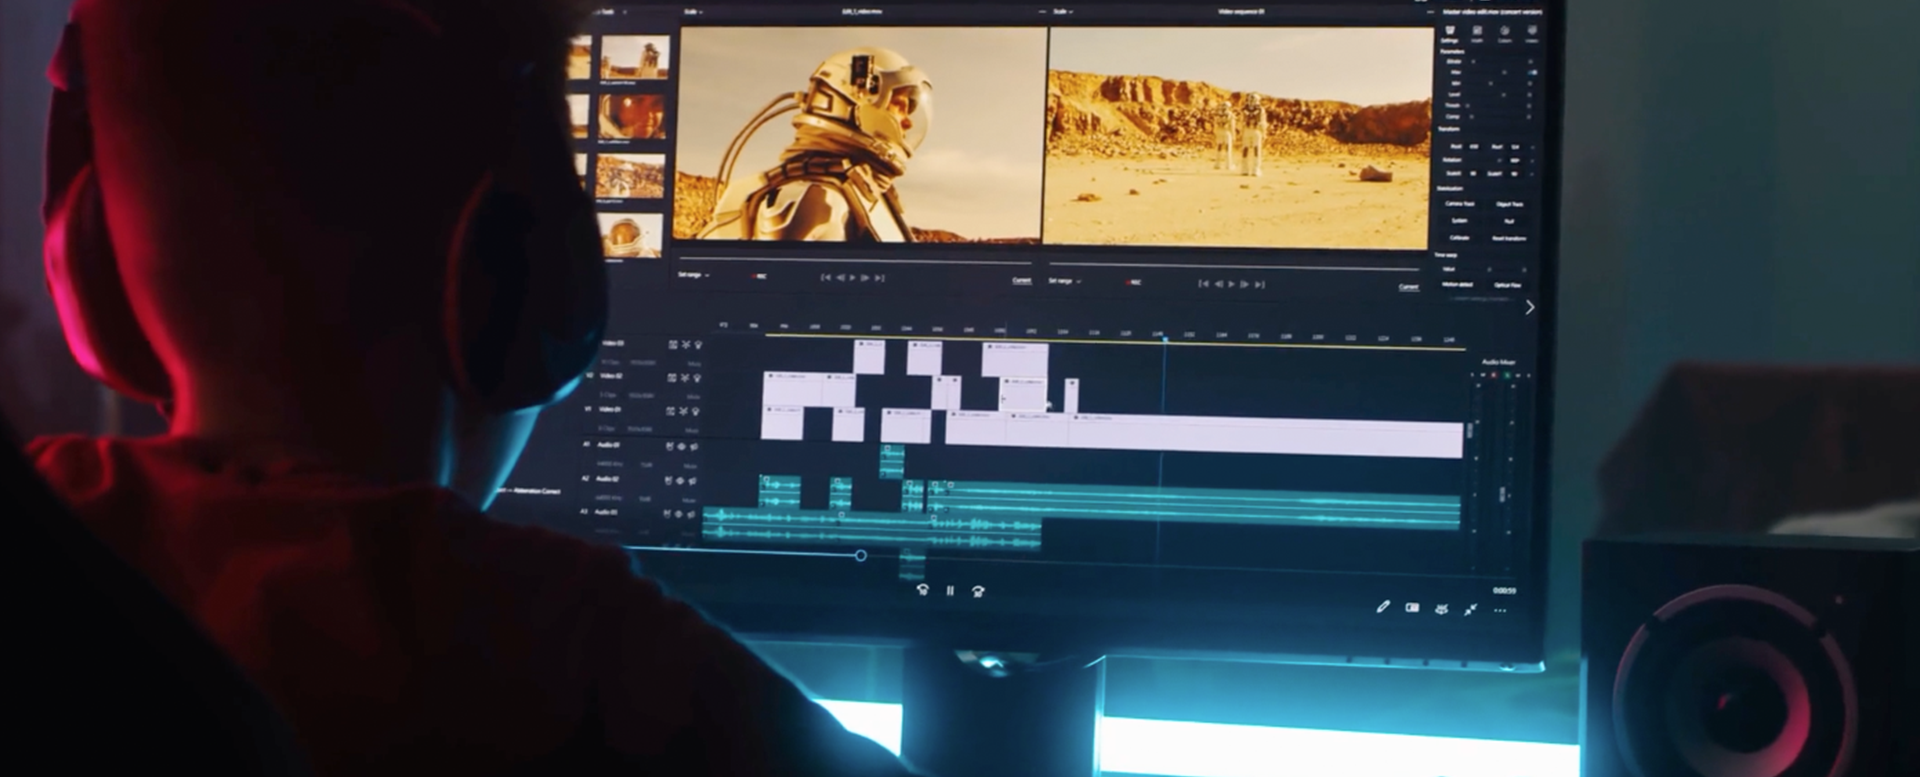Click the Current link under right viewer
Image resolution: width=1920 pixels, height=777 pixels.
tap(1408, 287)
